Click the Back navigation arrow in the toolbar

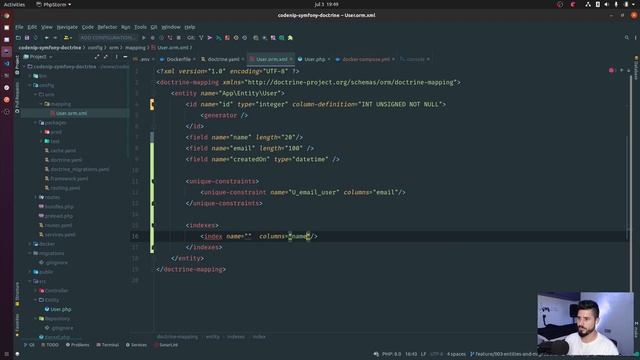pos(47,38)
